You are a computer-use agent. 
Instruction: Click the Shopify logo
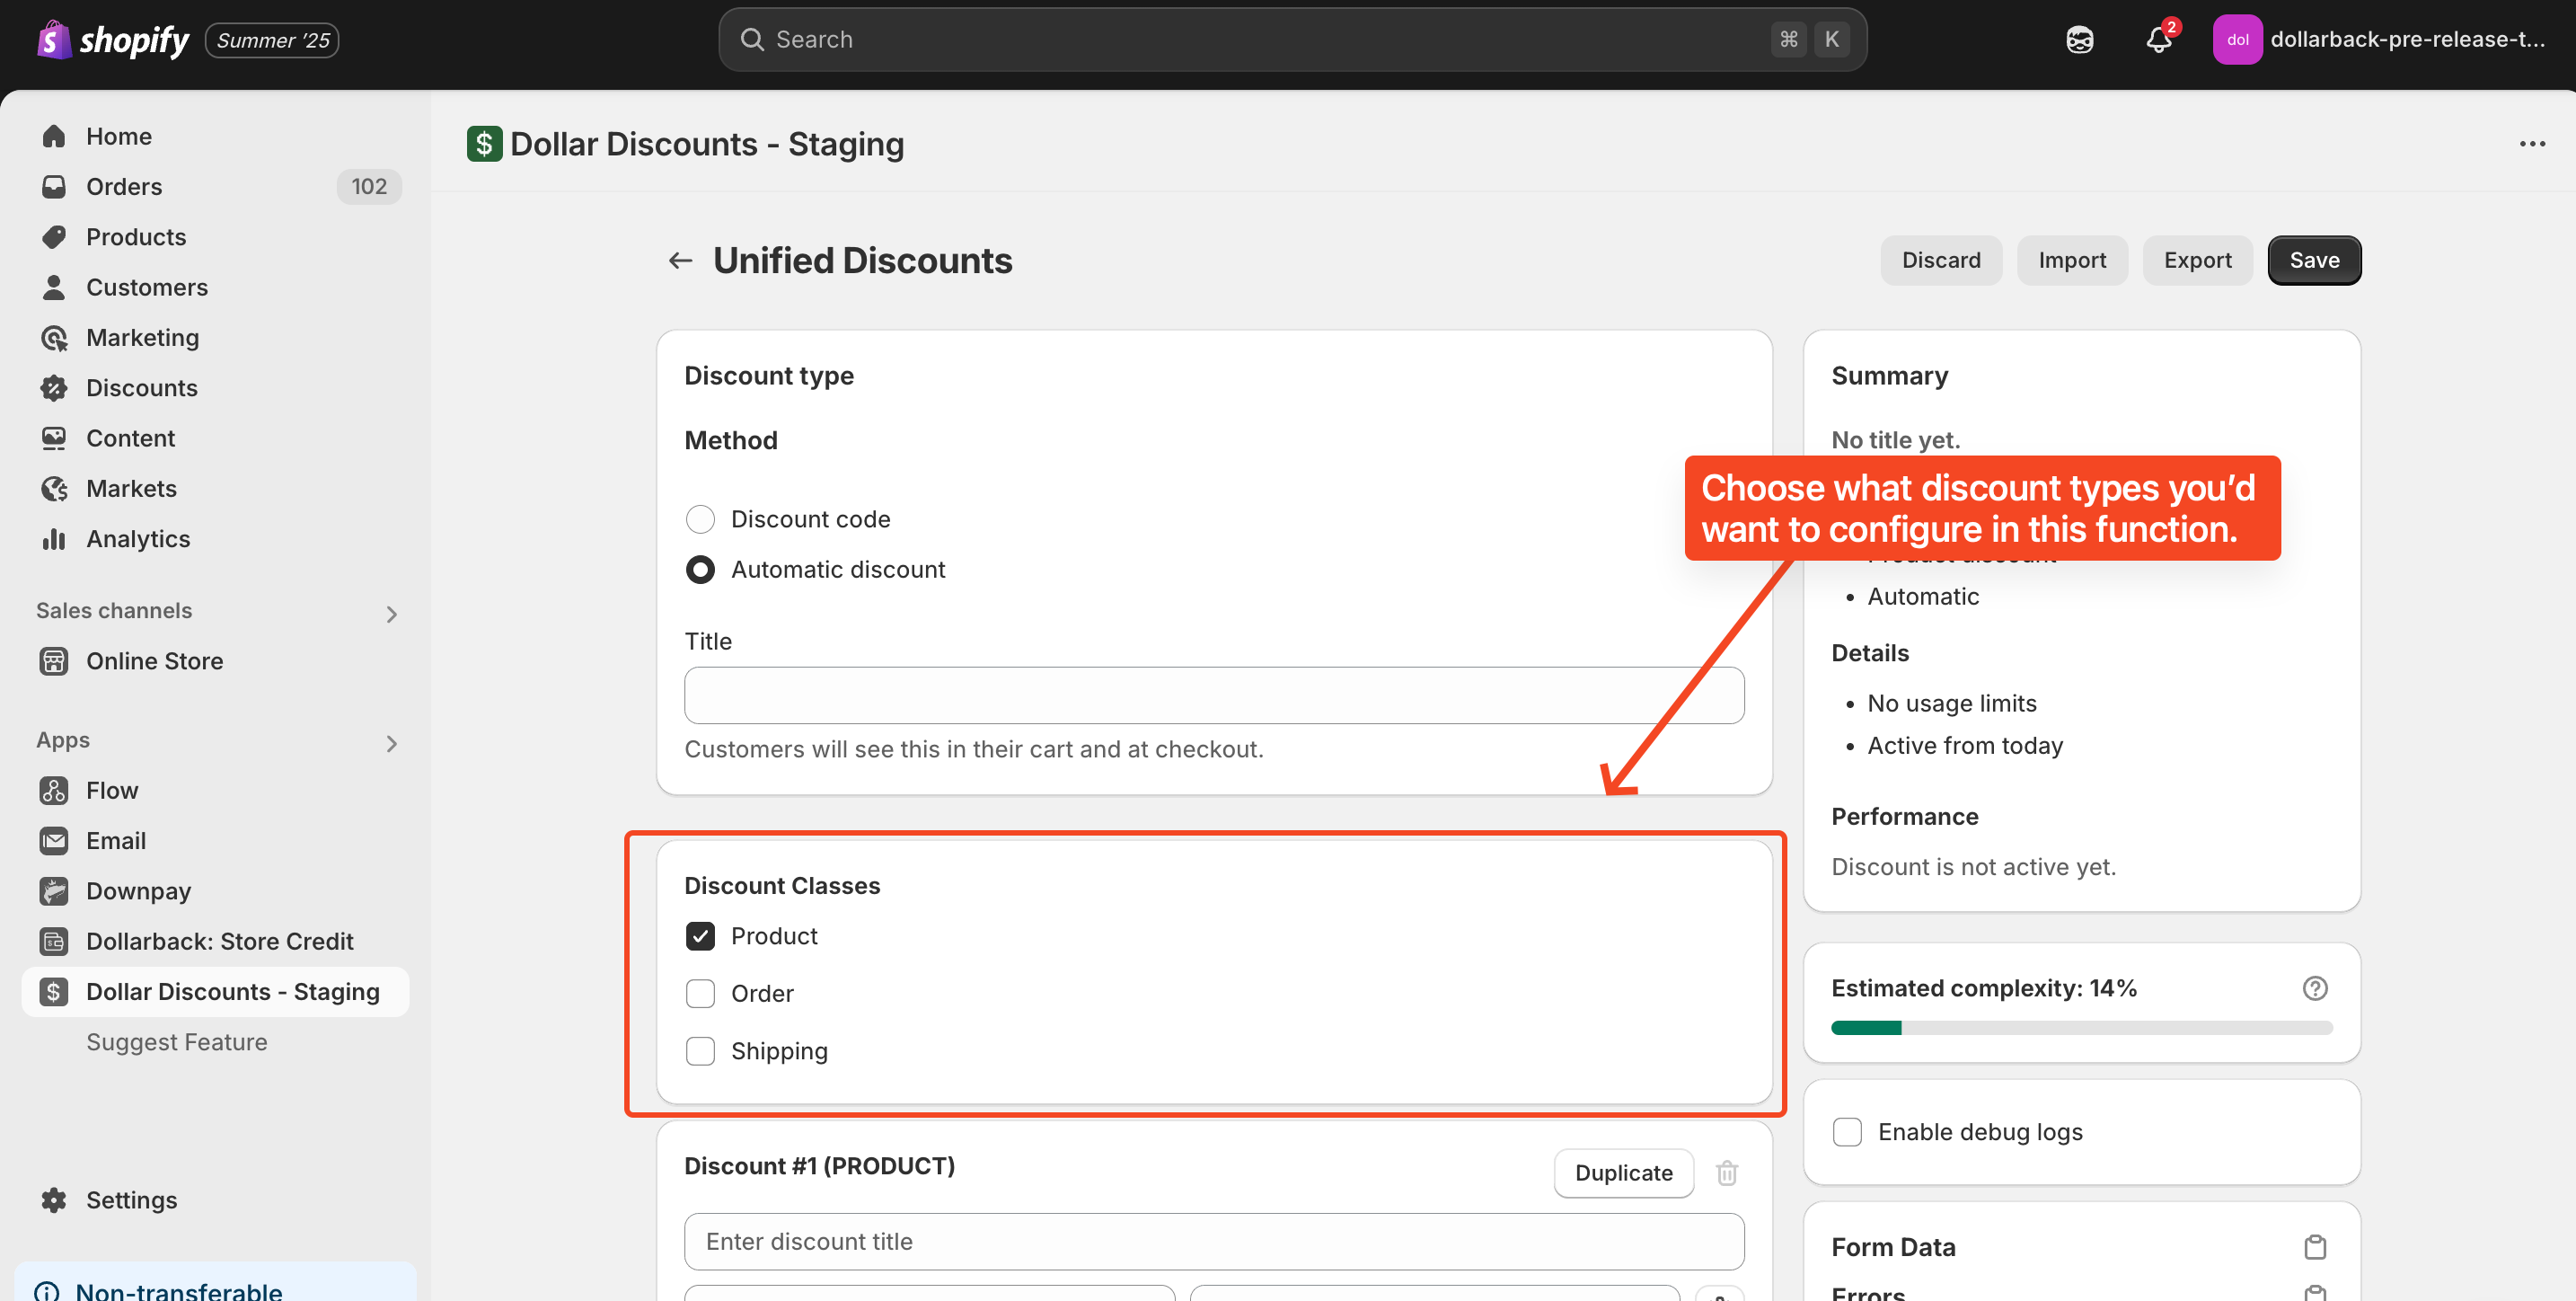[x=113, y=40]
